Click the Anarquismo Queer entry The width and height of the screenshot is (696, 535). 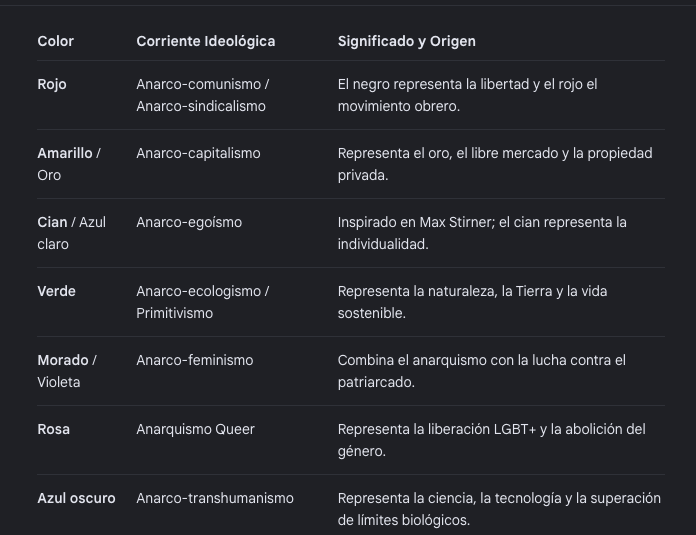pos(195,429)
